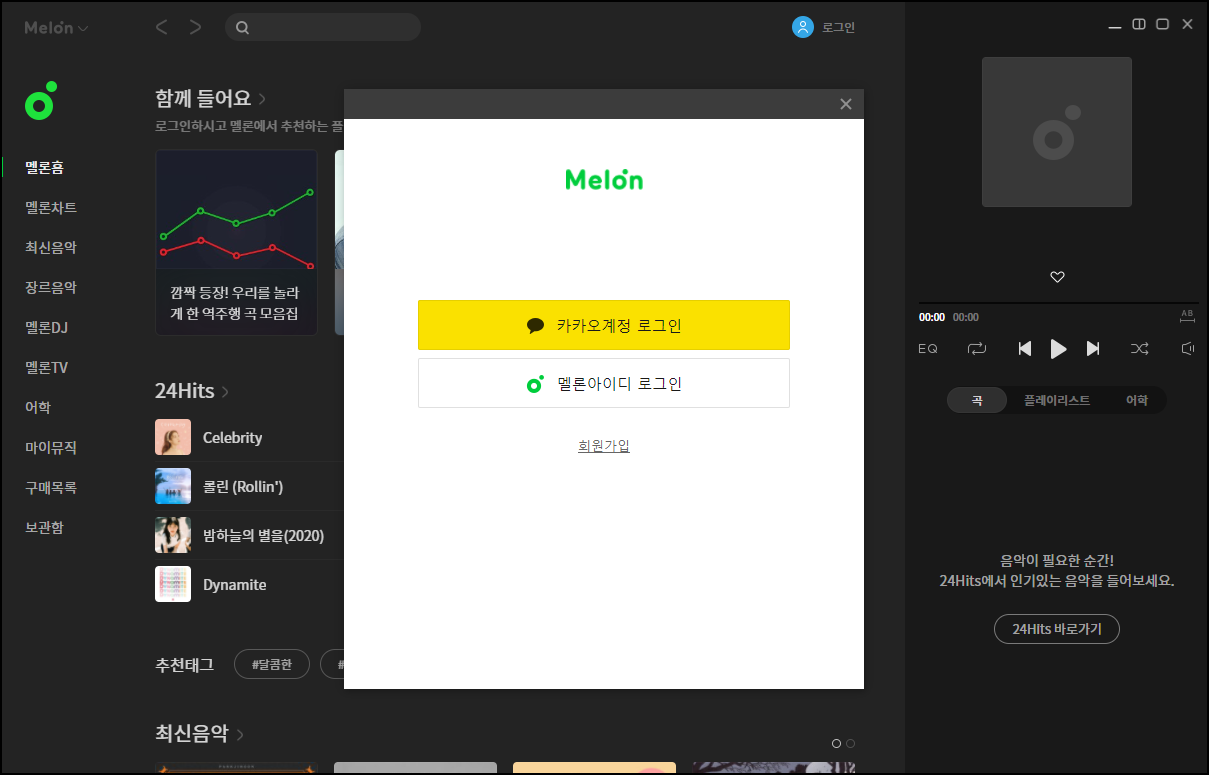
Task: Click the player album art placeholder
Action: pyautogui.click(x=1057, y=132)
